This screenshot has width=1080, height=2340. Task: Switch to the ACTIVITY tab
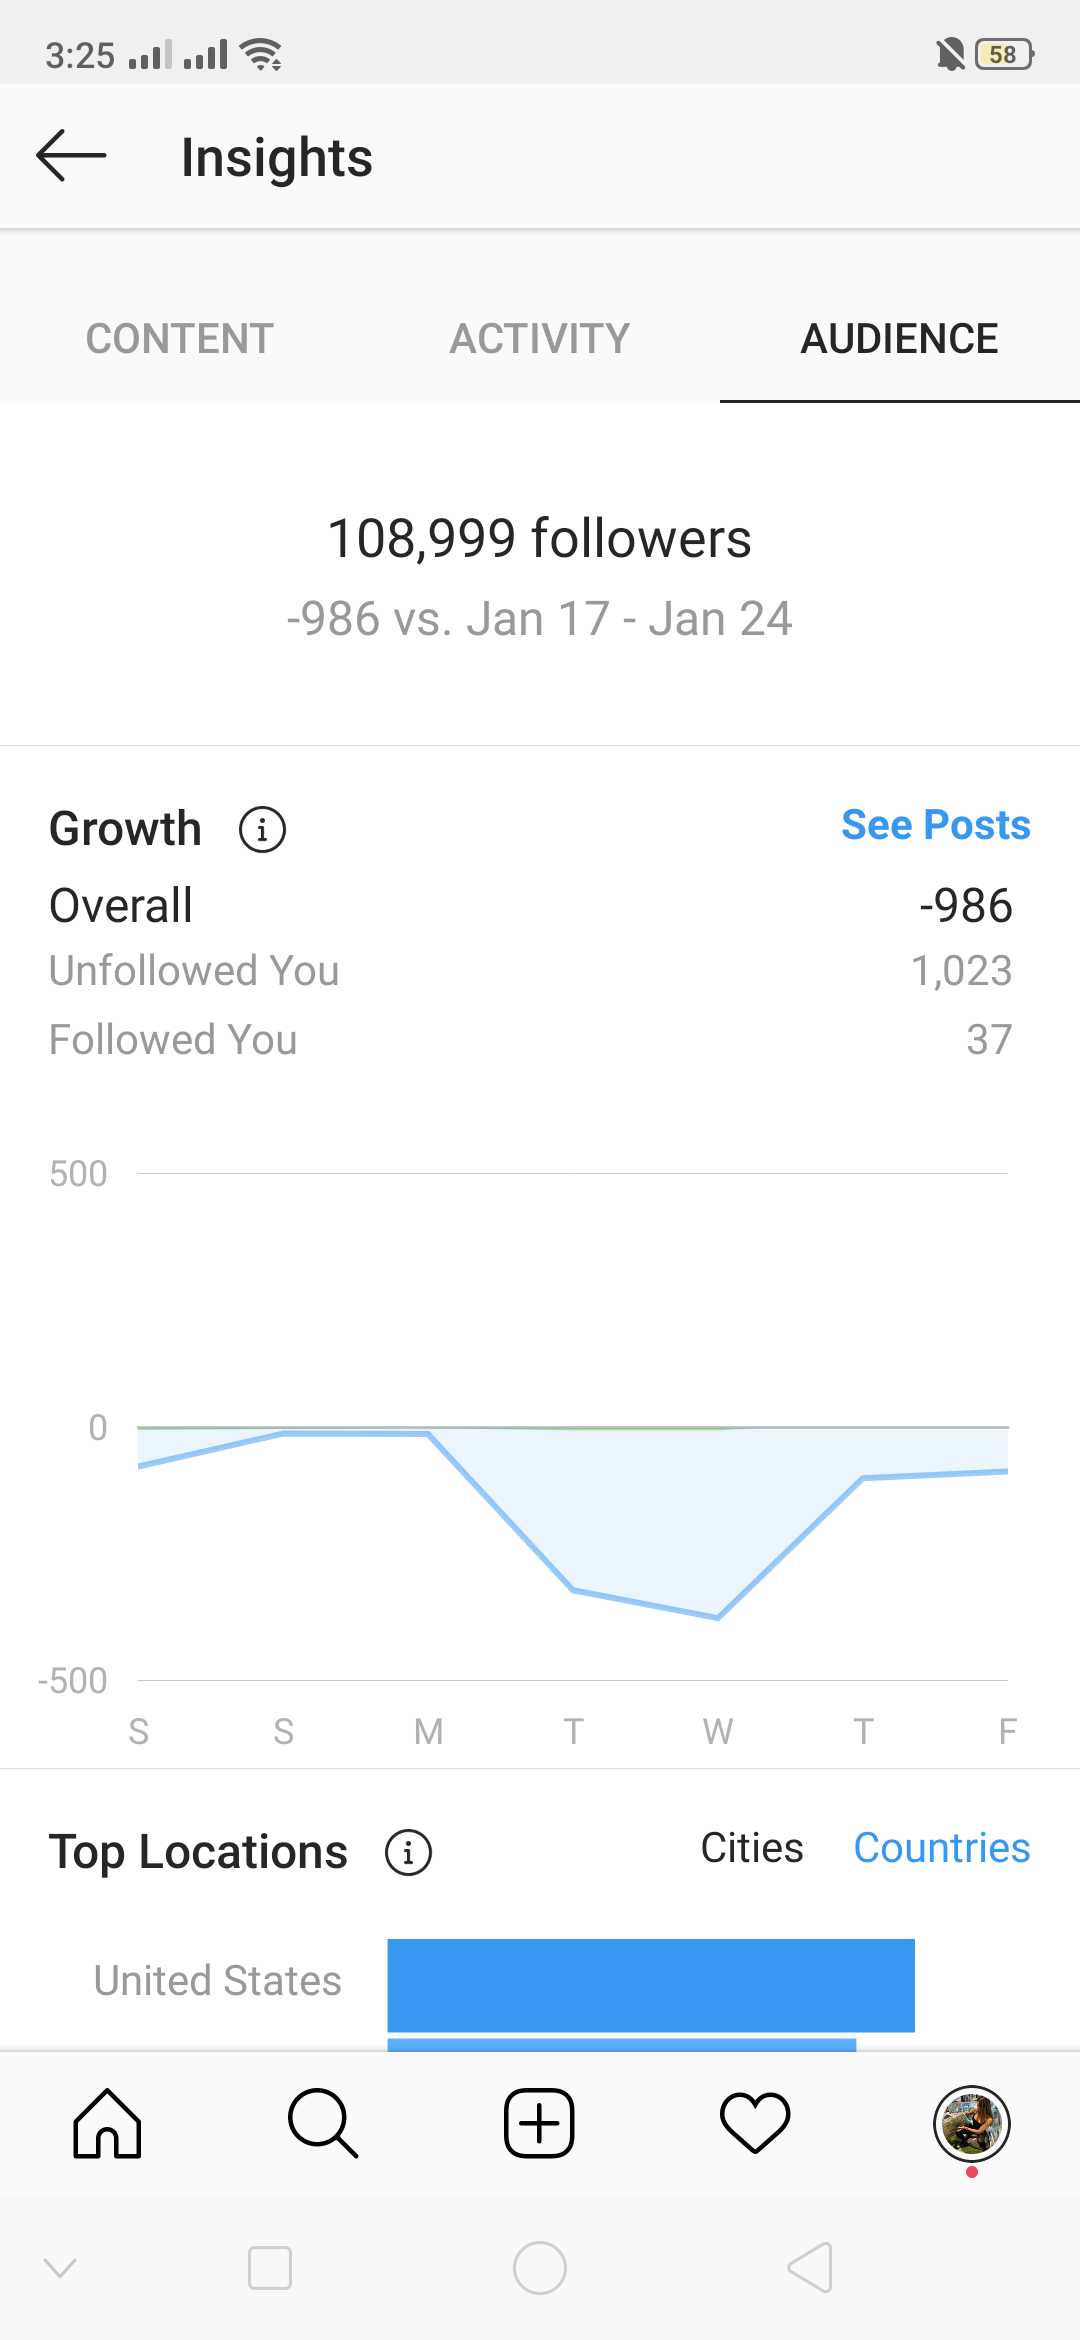(x=540, y=339)
